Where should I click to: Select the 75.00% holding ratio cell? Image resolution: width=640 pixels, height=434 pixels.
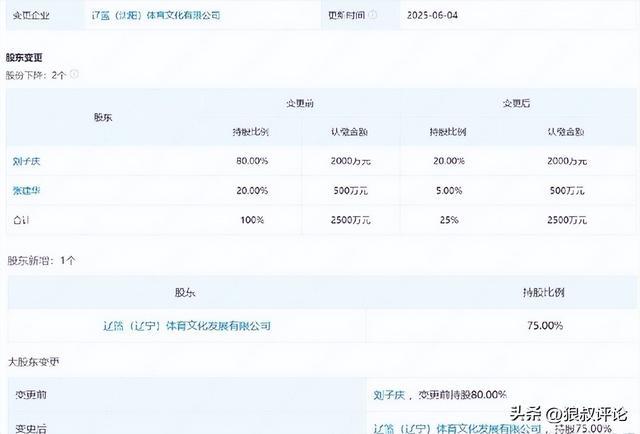[545, 325]
